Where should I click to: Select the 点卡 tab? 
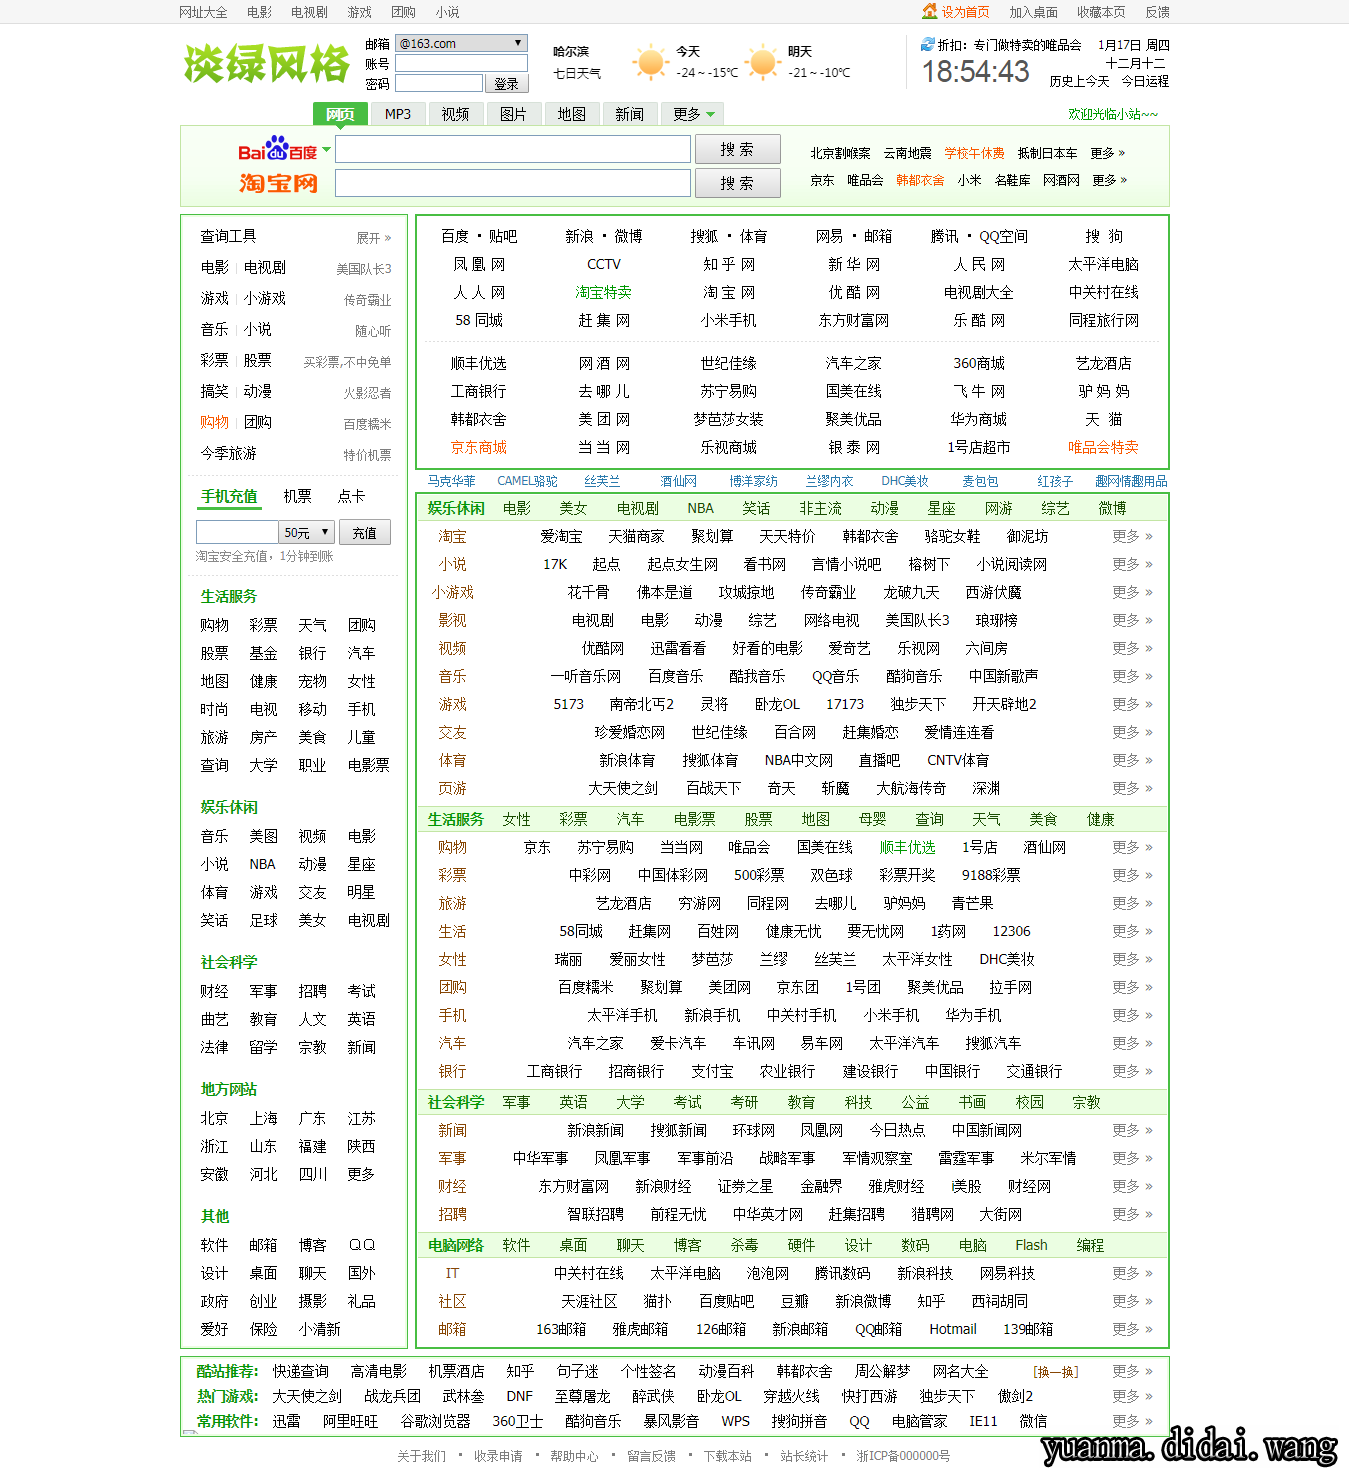click(x=351, y=496)
